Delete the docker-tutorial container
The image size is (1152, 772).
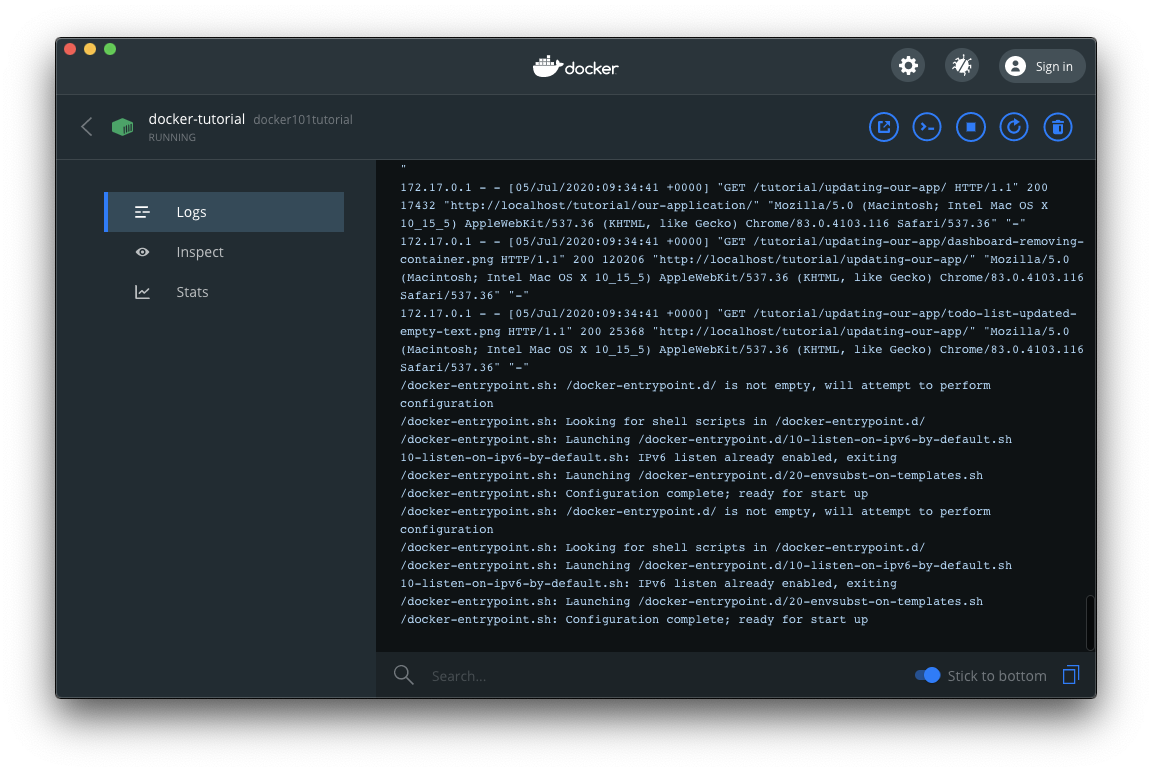1058,127
